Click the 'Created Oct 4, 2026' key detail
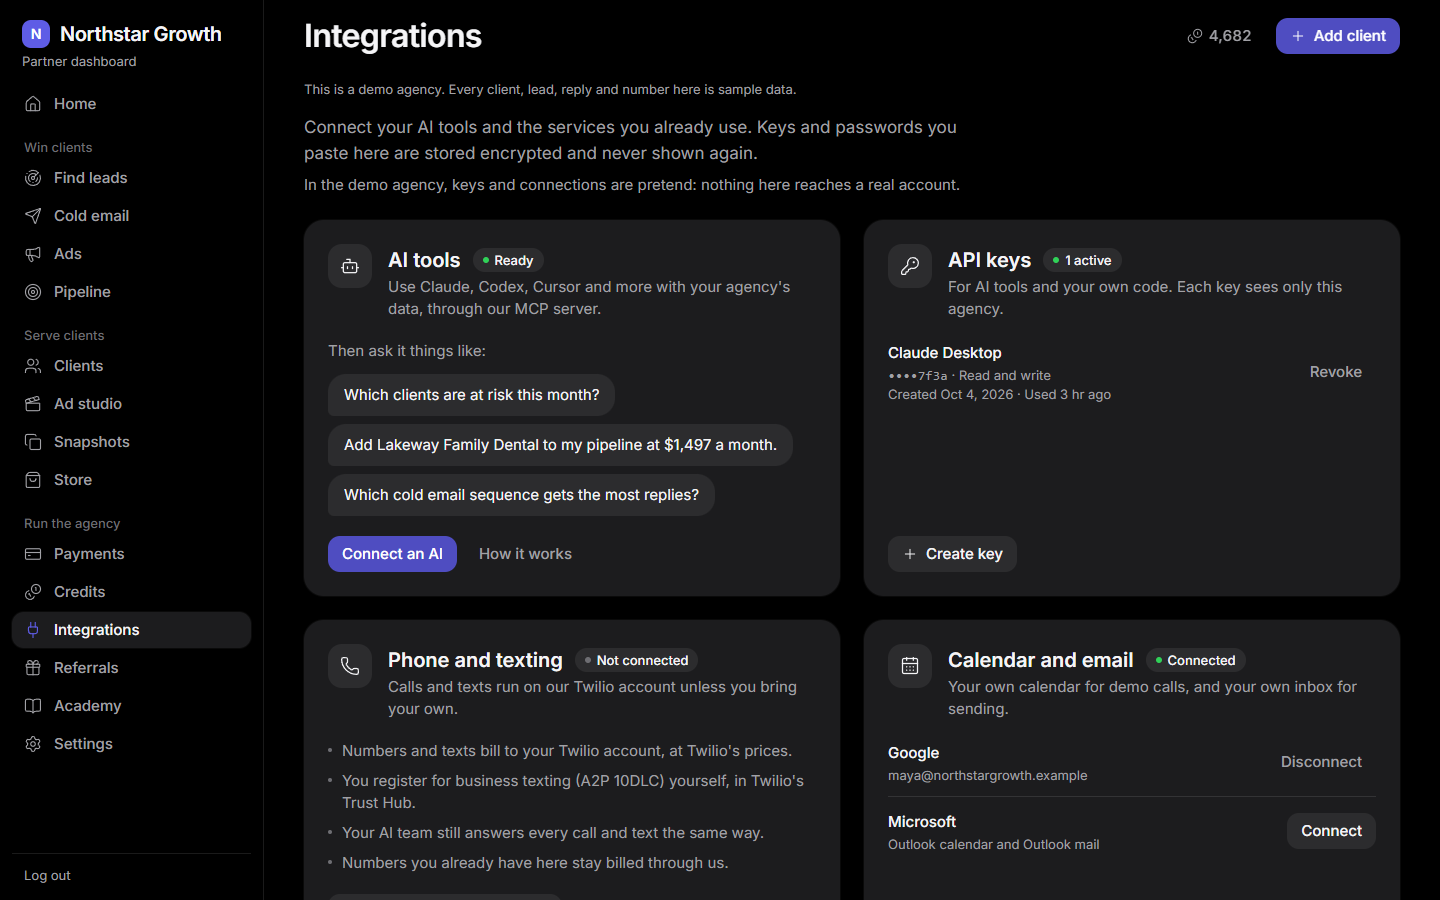 950,395
